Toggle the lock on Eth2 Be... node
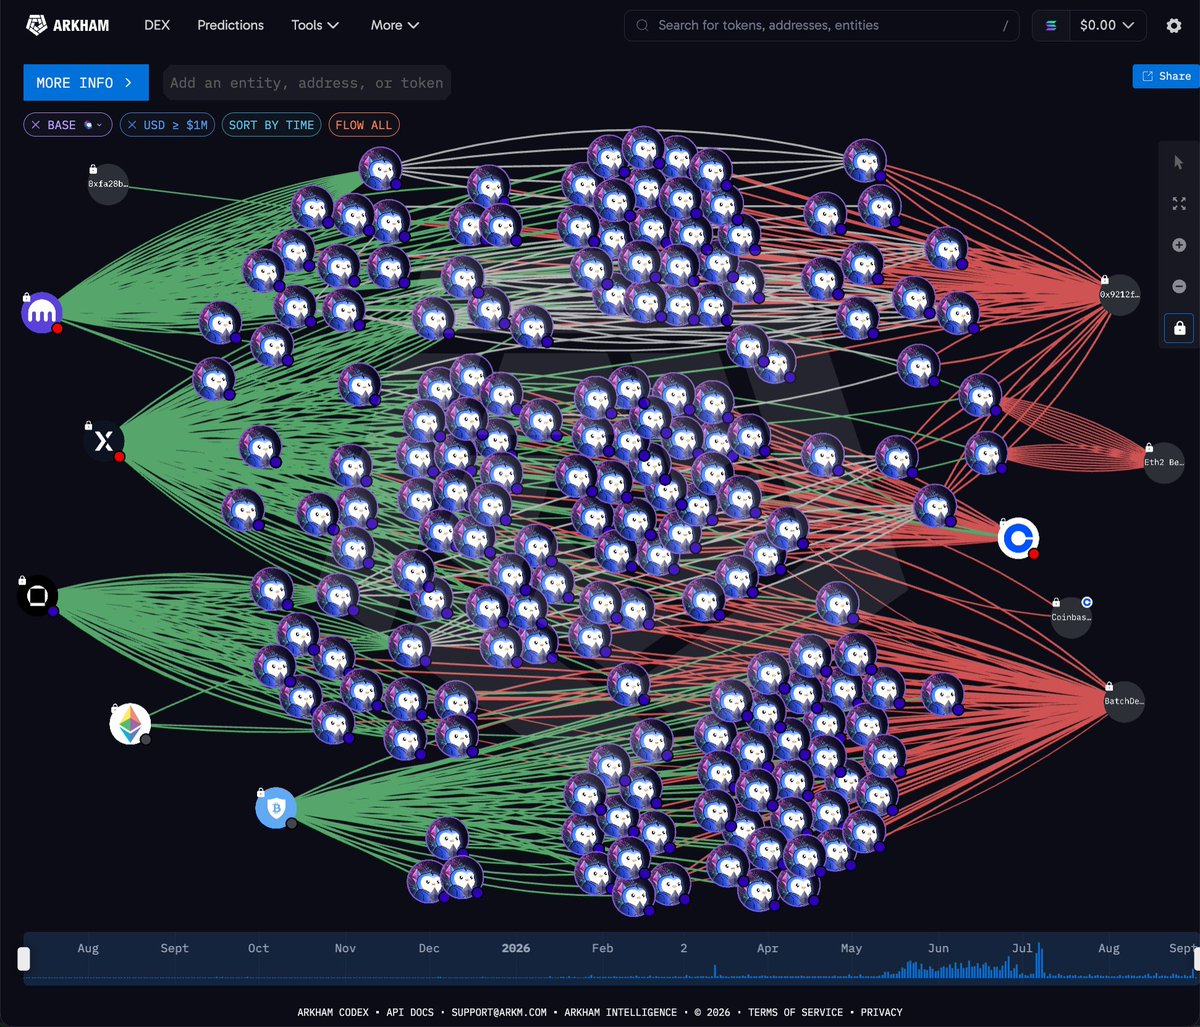The height and width of the screenshot is (1027, 1200). [1149, 447]
